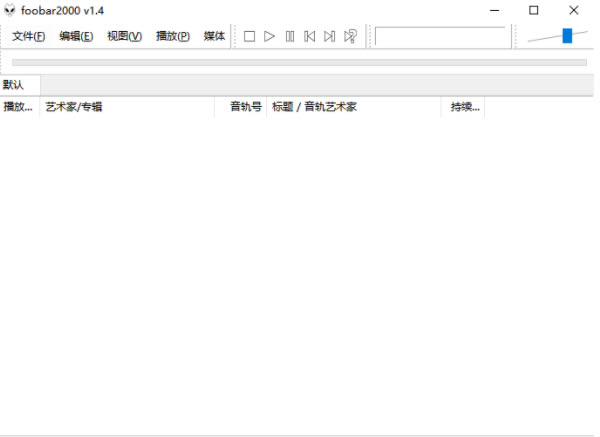Open the 媒体 menu

tap(214, 36)
